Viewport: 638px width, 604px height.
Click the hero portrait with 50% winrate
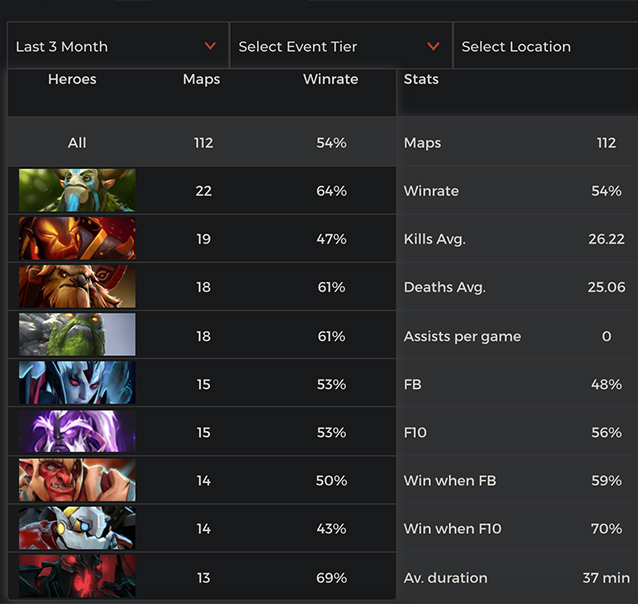point(77,481)
